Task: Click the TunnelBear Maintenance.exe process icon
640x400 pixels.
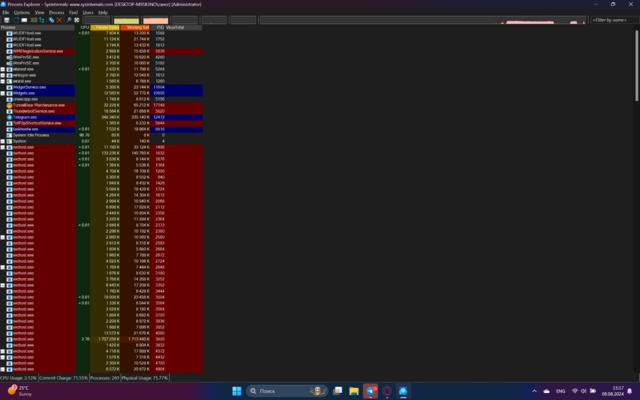Action: pos(9,104)
